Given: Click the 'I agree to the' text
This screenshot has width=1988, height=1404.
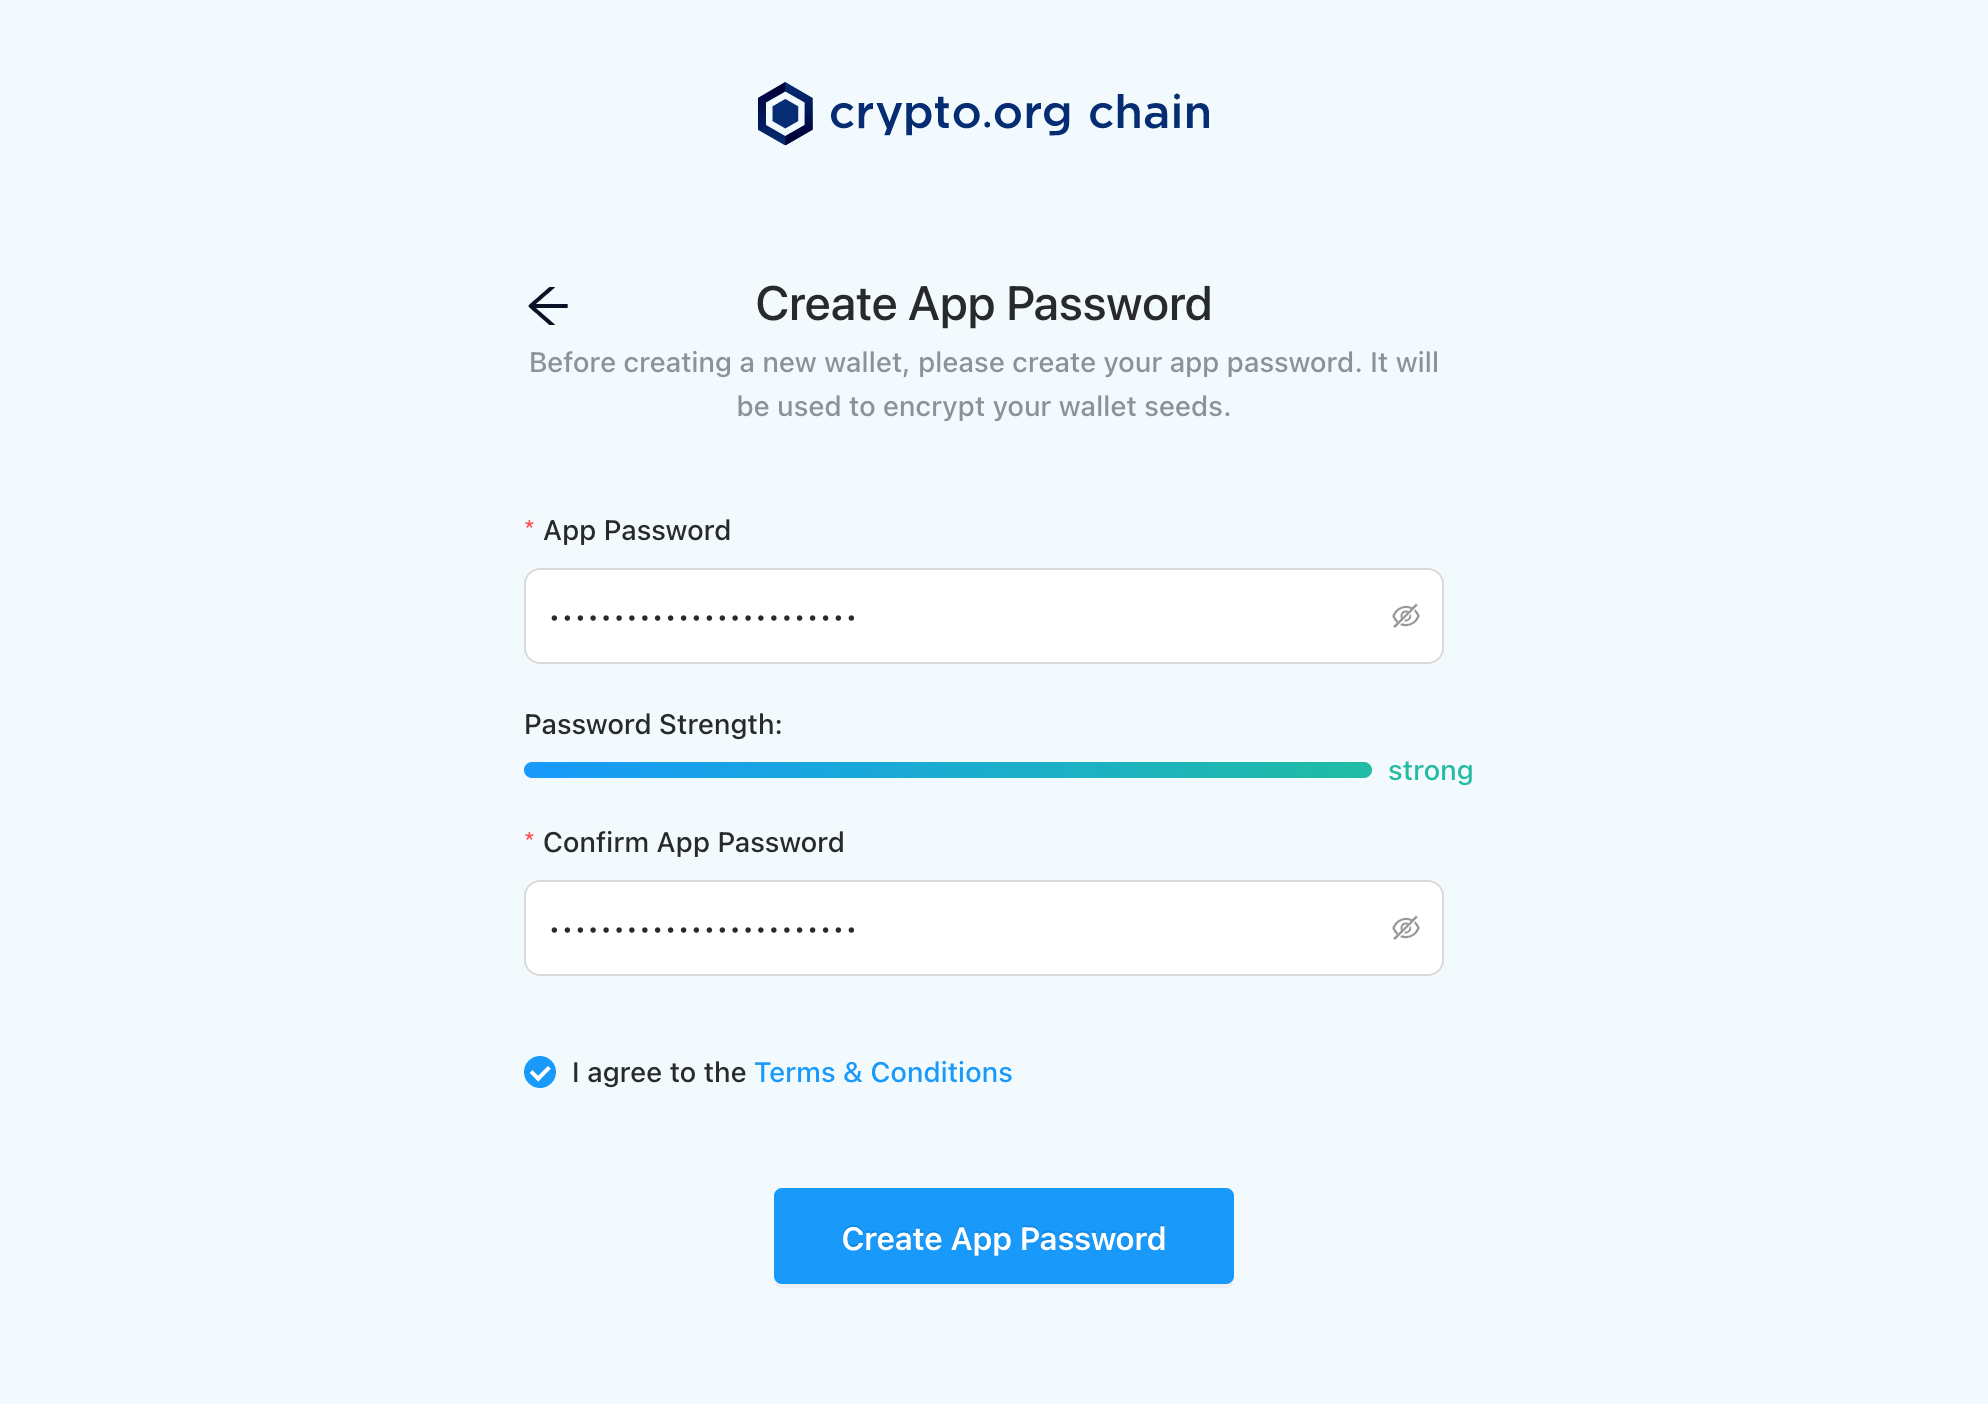Looking at the screenshot, I should point(659,1072).
